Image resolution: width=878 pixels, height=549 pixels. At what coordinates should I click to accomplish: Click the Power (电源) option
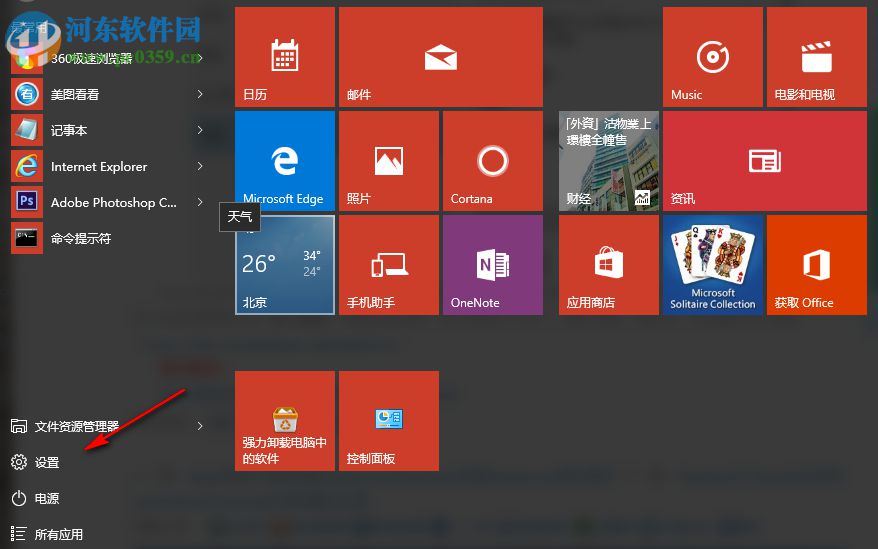(47, 498)
